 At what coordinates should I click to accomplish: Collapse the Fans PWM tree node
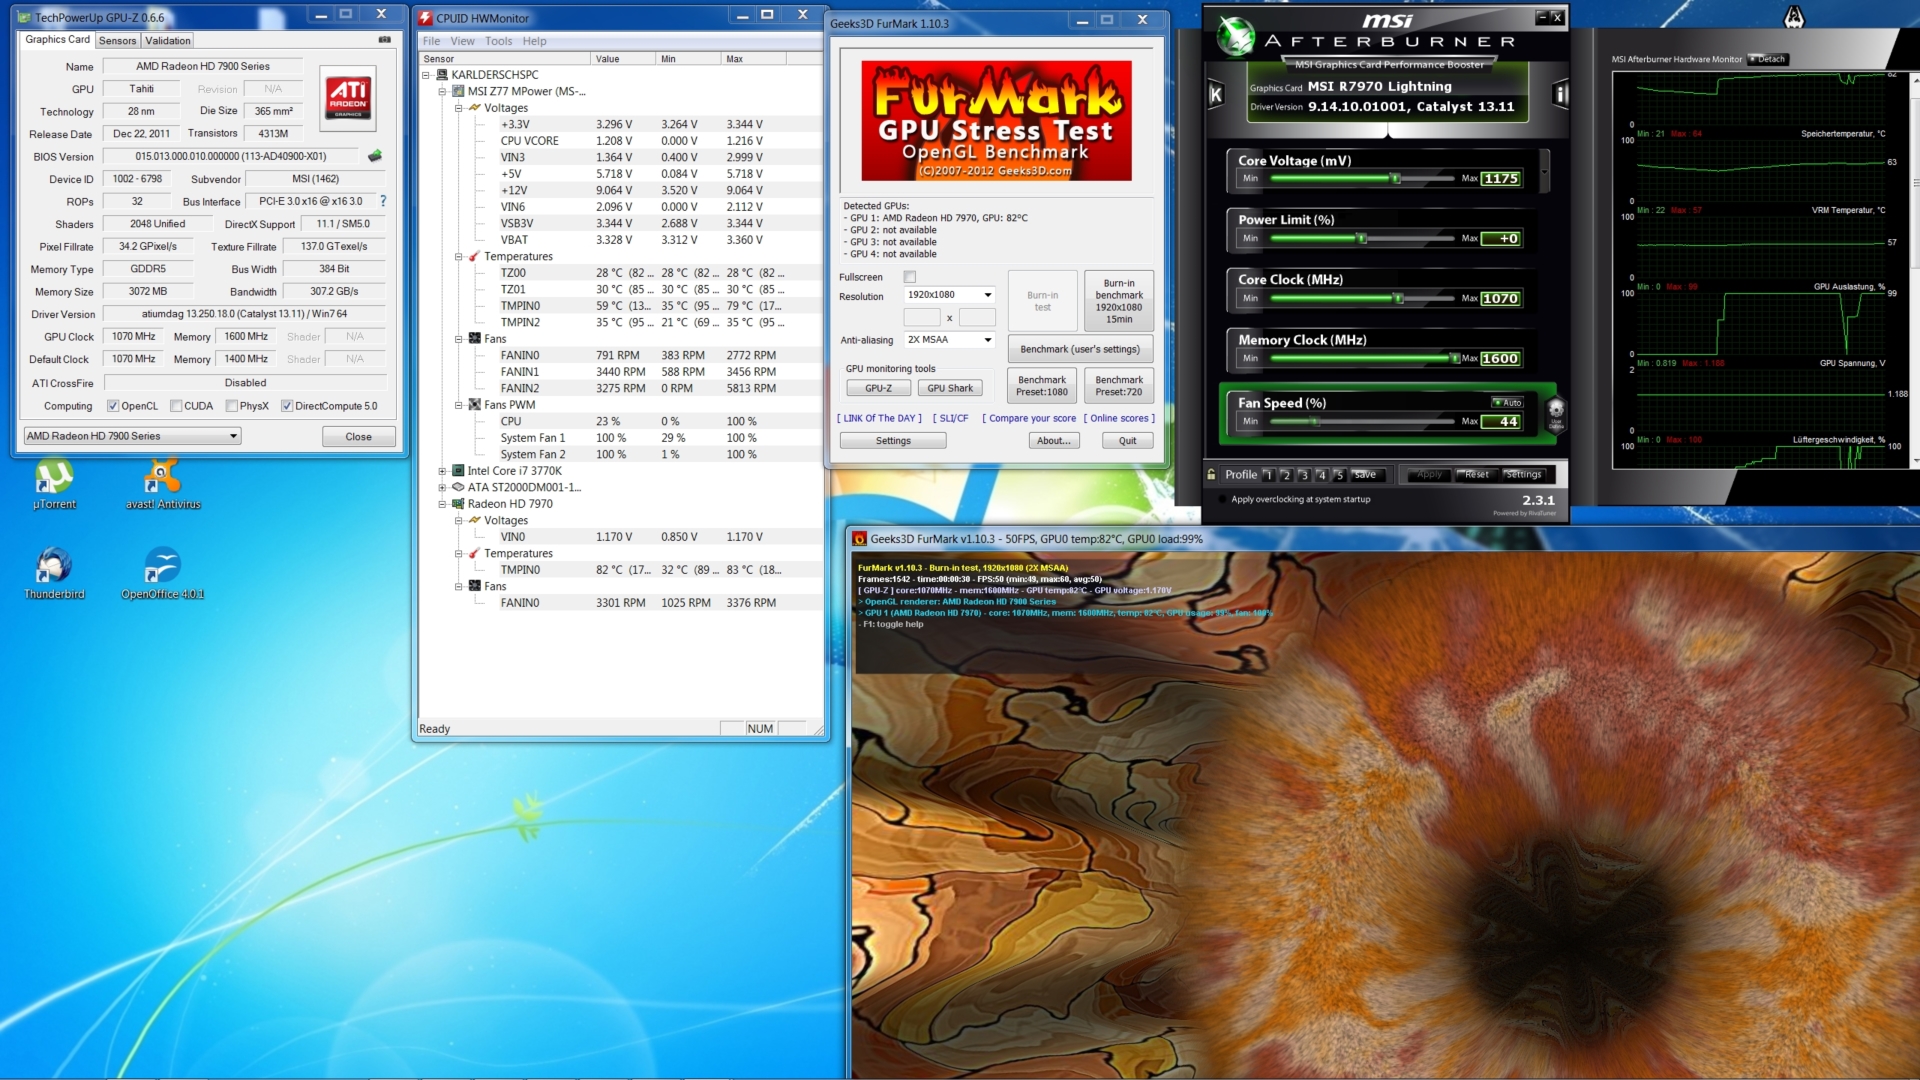point(459,405)
